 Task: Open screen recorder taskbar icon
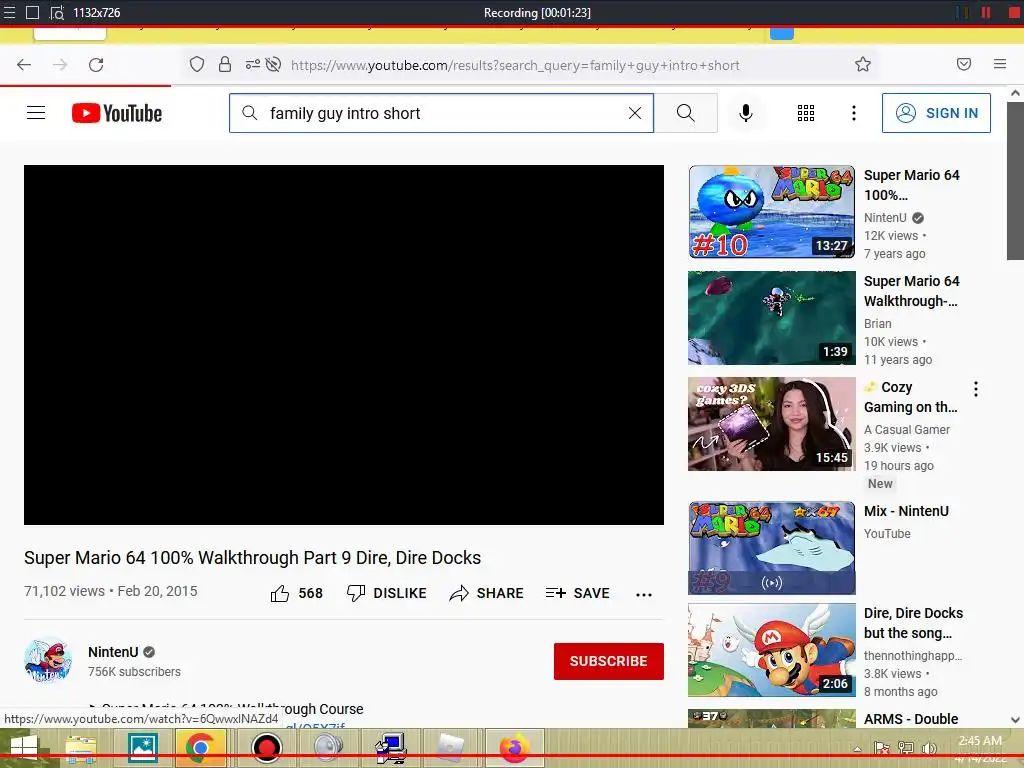pos(266,748)
